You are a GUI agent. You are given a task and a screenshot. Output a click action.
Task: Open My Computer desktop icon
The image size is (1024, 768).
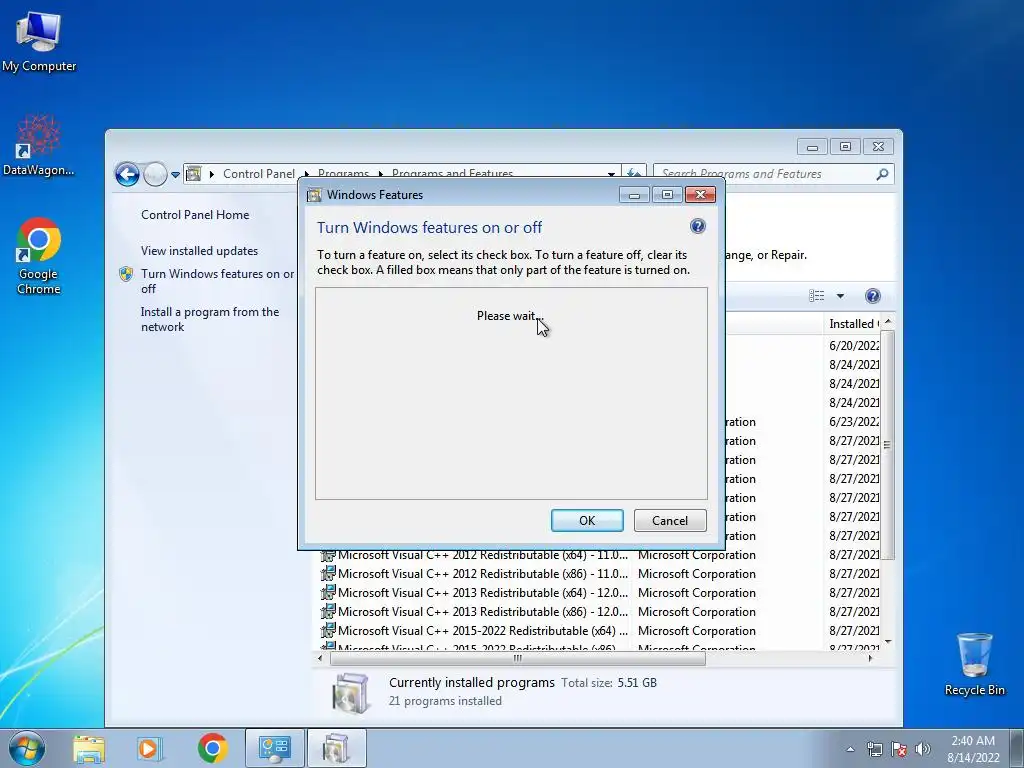pos(39,40)
